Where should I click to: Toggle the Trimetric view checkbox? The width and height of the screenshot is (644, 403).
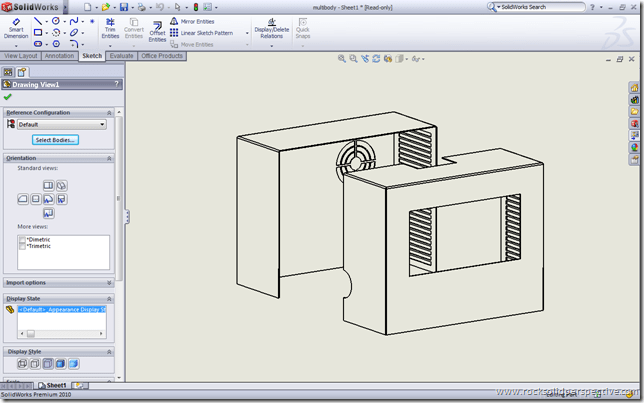pos(22,246)
